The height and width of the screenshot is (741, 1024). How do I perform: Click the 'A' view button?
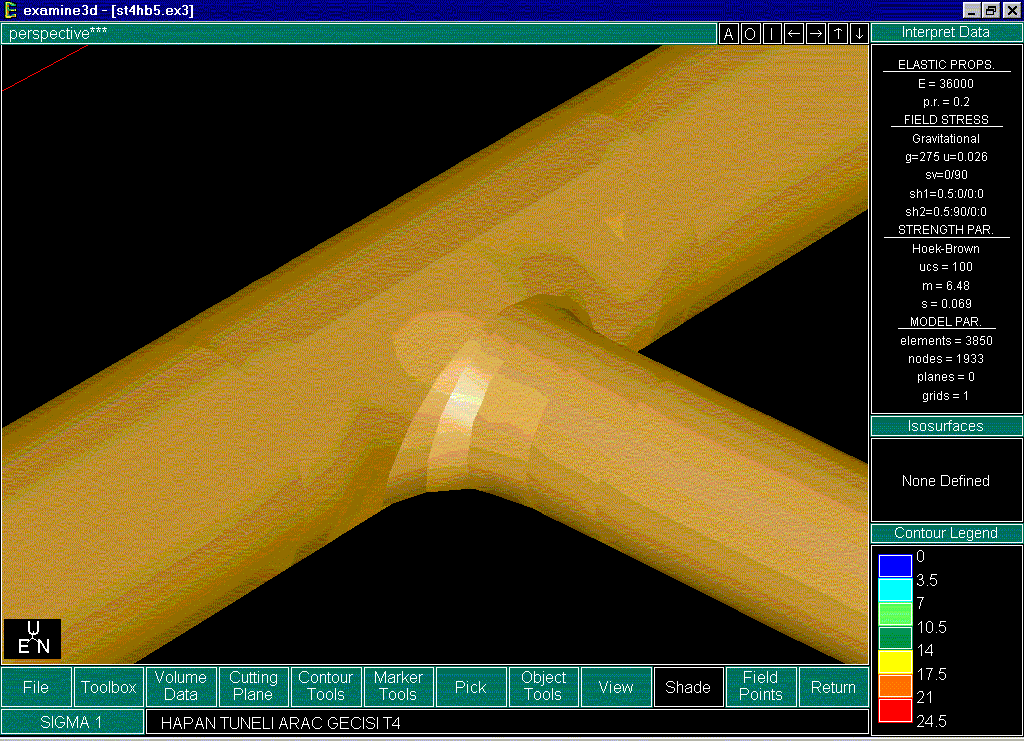point(729,34)
